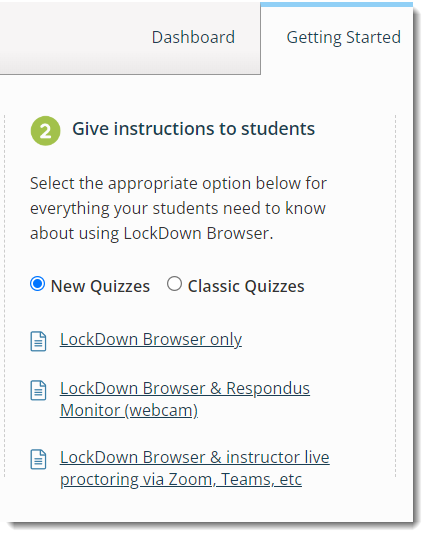Select the New Quizzes radio button
Image resolution: width=428 pixels, height=537 pixels.
(x=37, y=284)
